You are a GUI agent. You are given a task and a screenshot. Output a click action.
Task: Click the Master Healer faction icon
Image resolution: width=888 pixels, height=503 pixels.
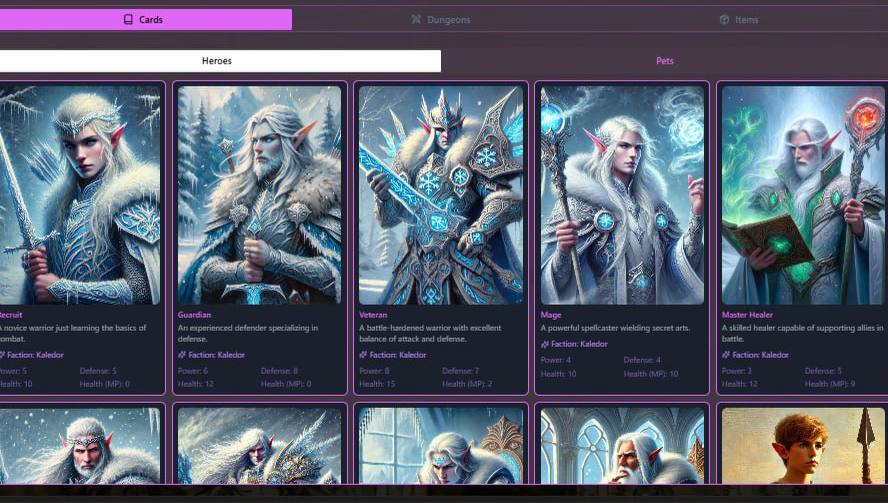726,355
